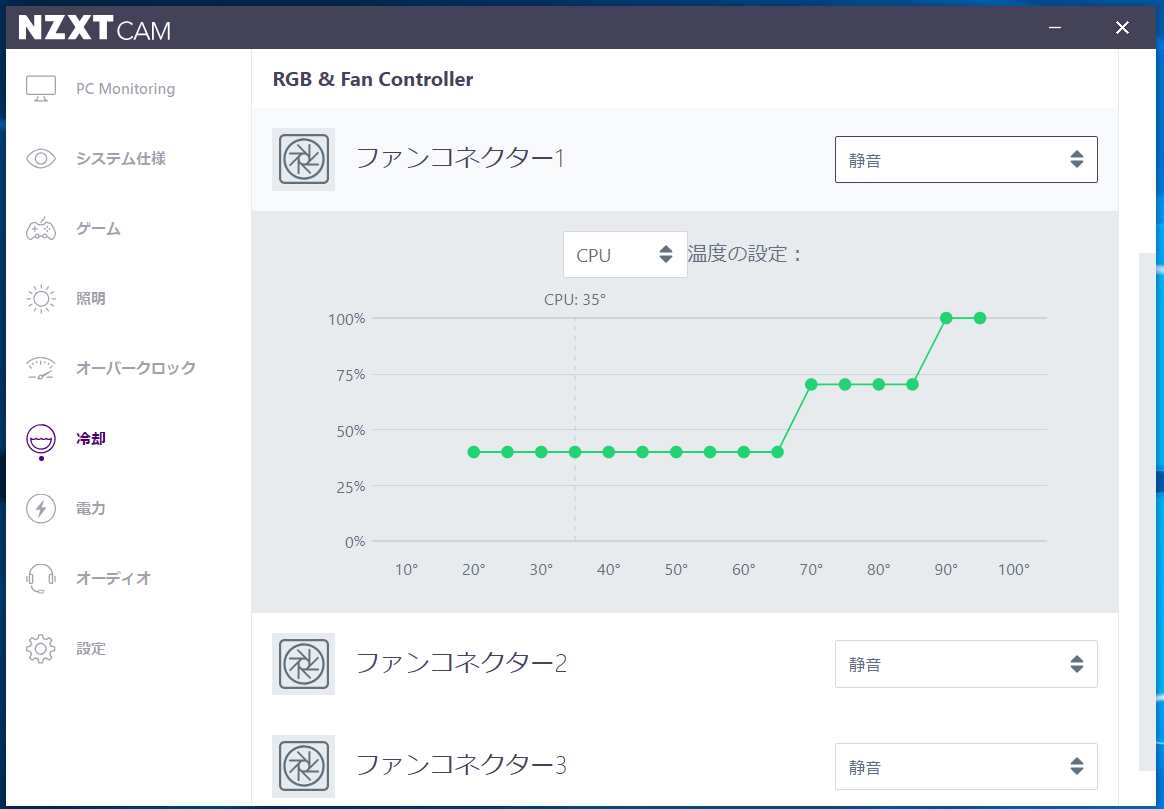1164x809 pixels.
Task: Open the 電力 section
Action: (91, 508)
